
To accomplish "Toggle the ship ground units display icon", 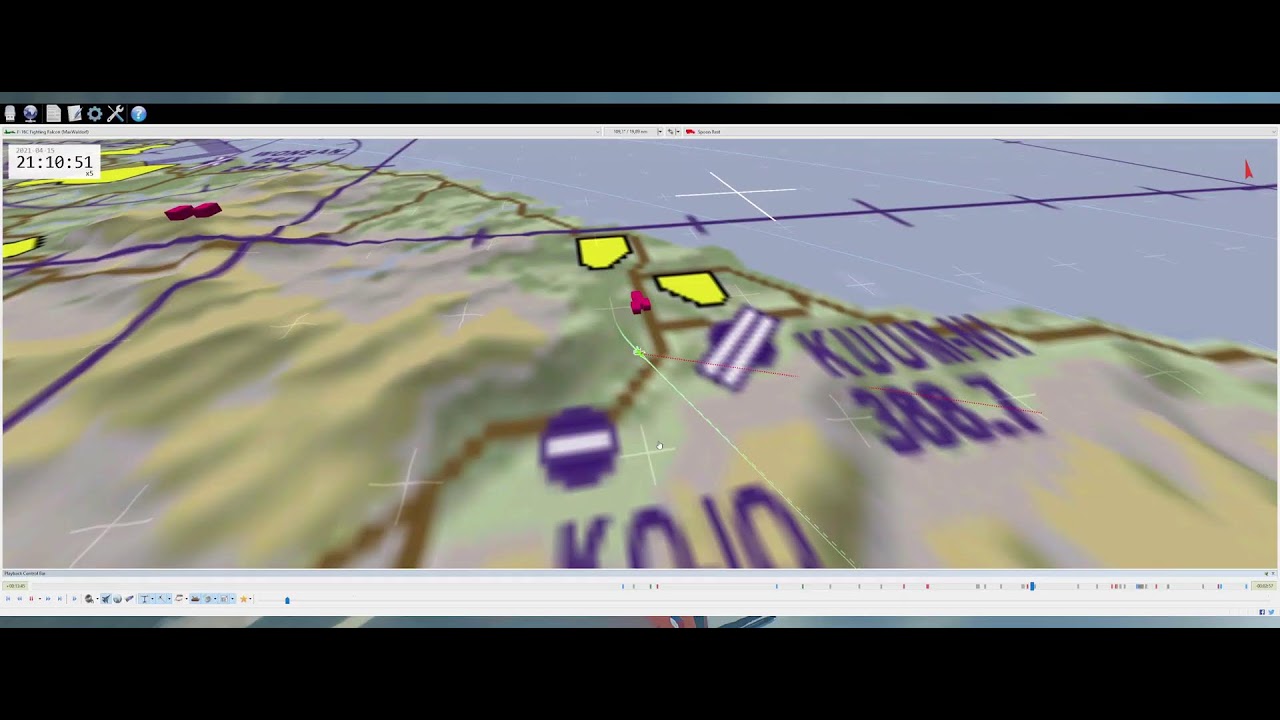I will (195, 599).
